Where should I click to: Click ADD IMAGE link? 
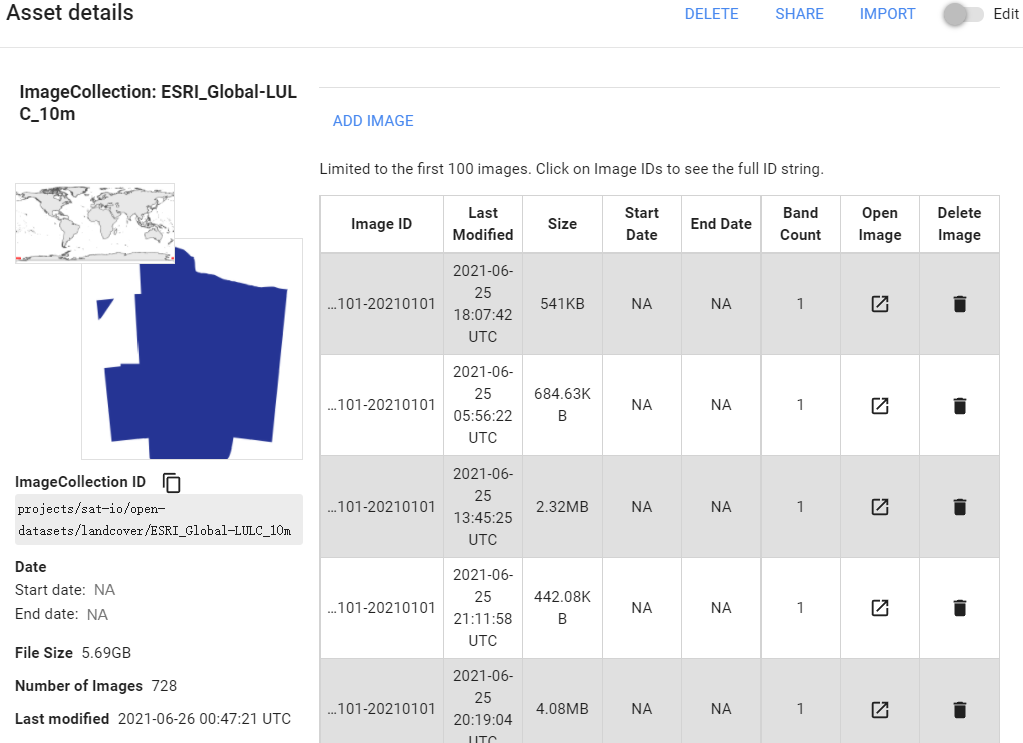(x=373, y=121)
